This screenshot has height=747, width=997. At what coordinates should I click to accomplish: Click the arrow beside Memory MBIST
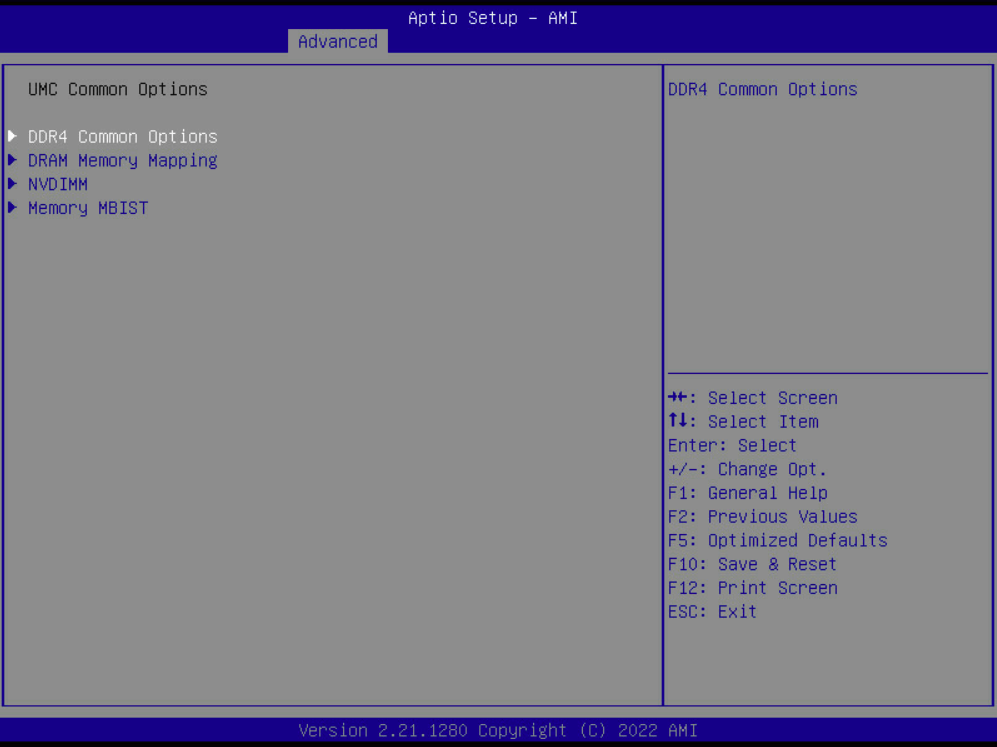(x=12, y=207)
